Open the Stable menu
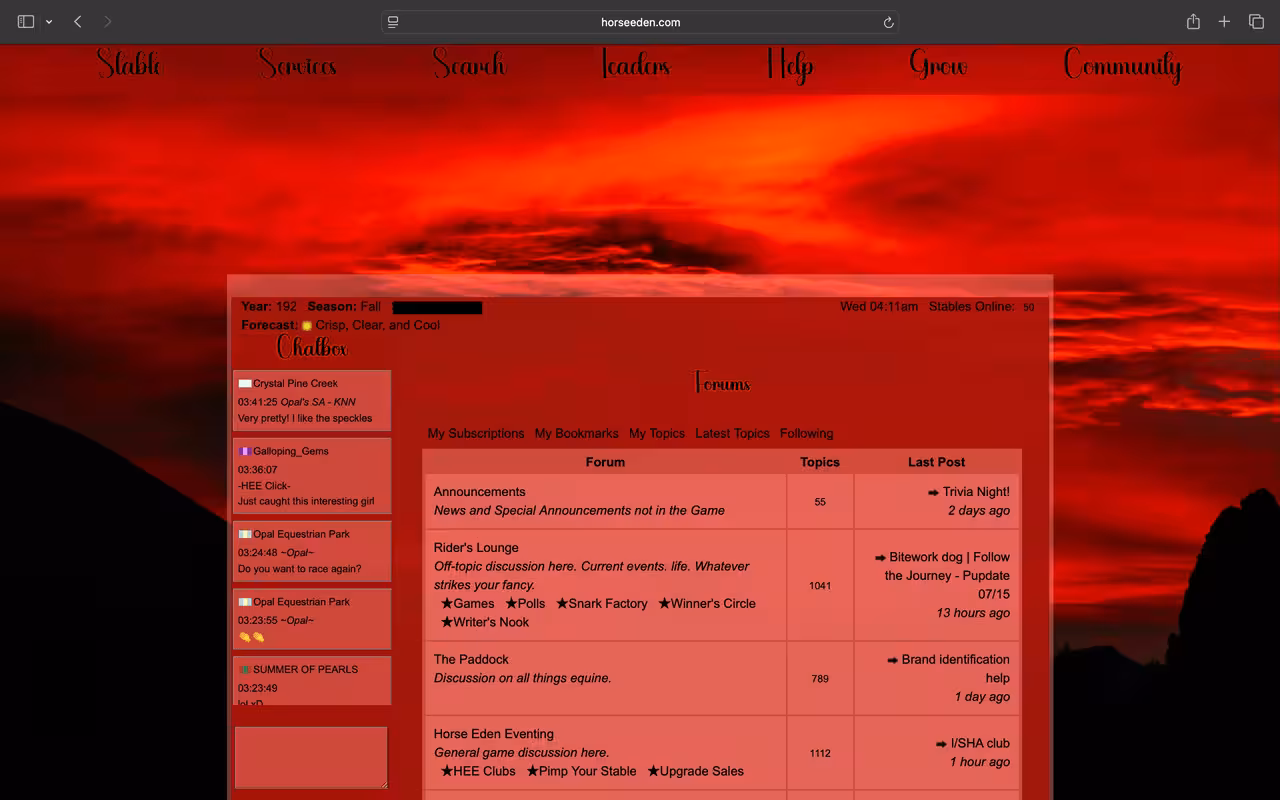 click(129, 65)
